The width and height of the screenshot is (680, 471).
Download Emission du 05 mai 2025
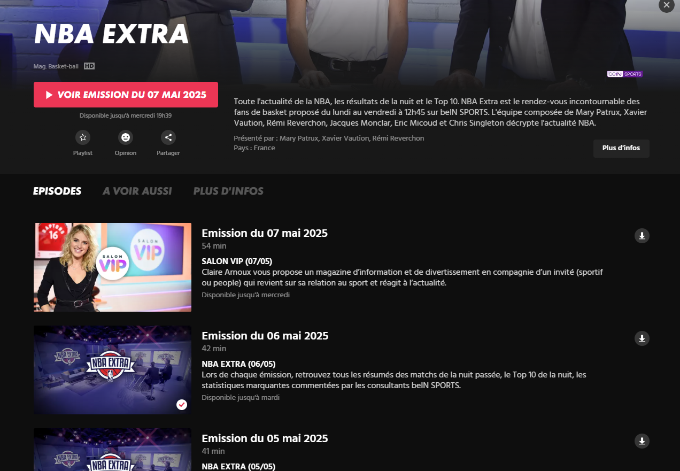point(642,441)
